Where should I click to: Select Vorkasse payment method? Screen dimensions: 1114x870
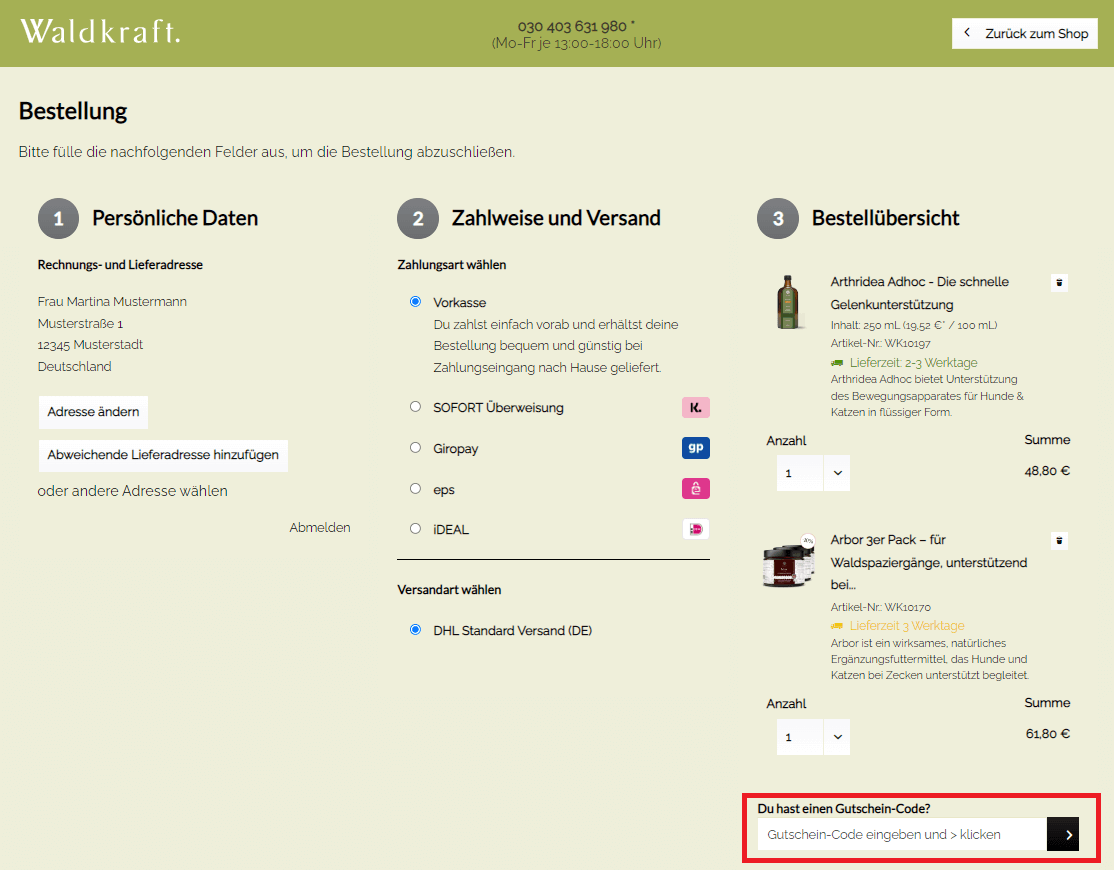click(416, 302)
